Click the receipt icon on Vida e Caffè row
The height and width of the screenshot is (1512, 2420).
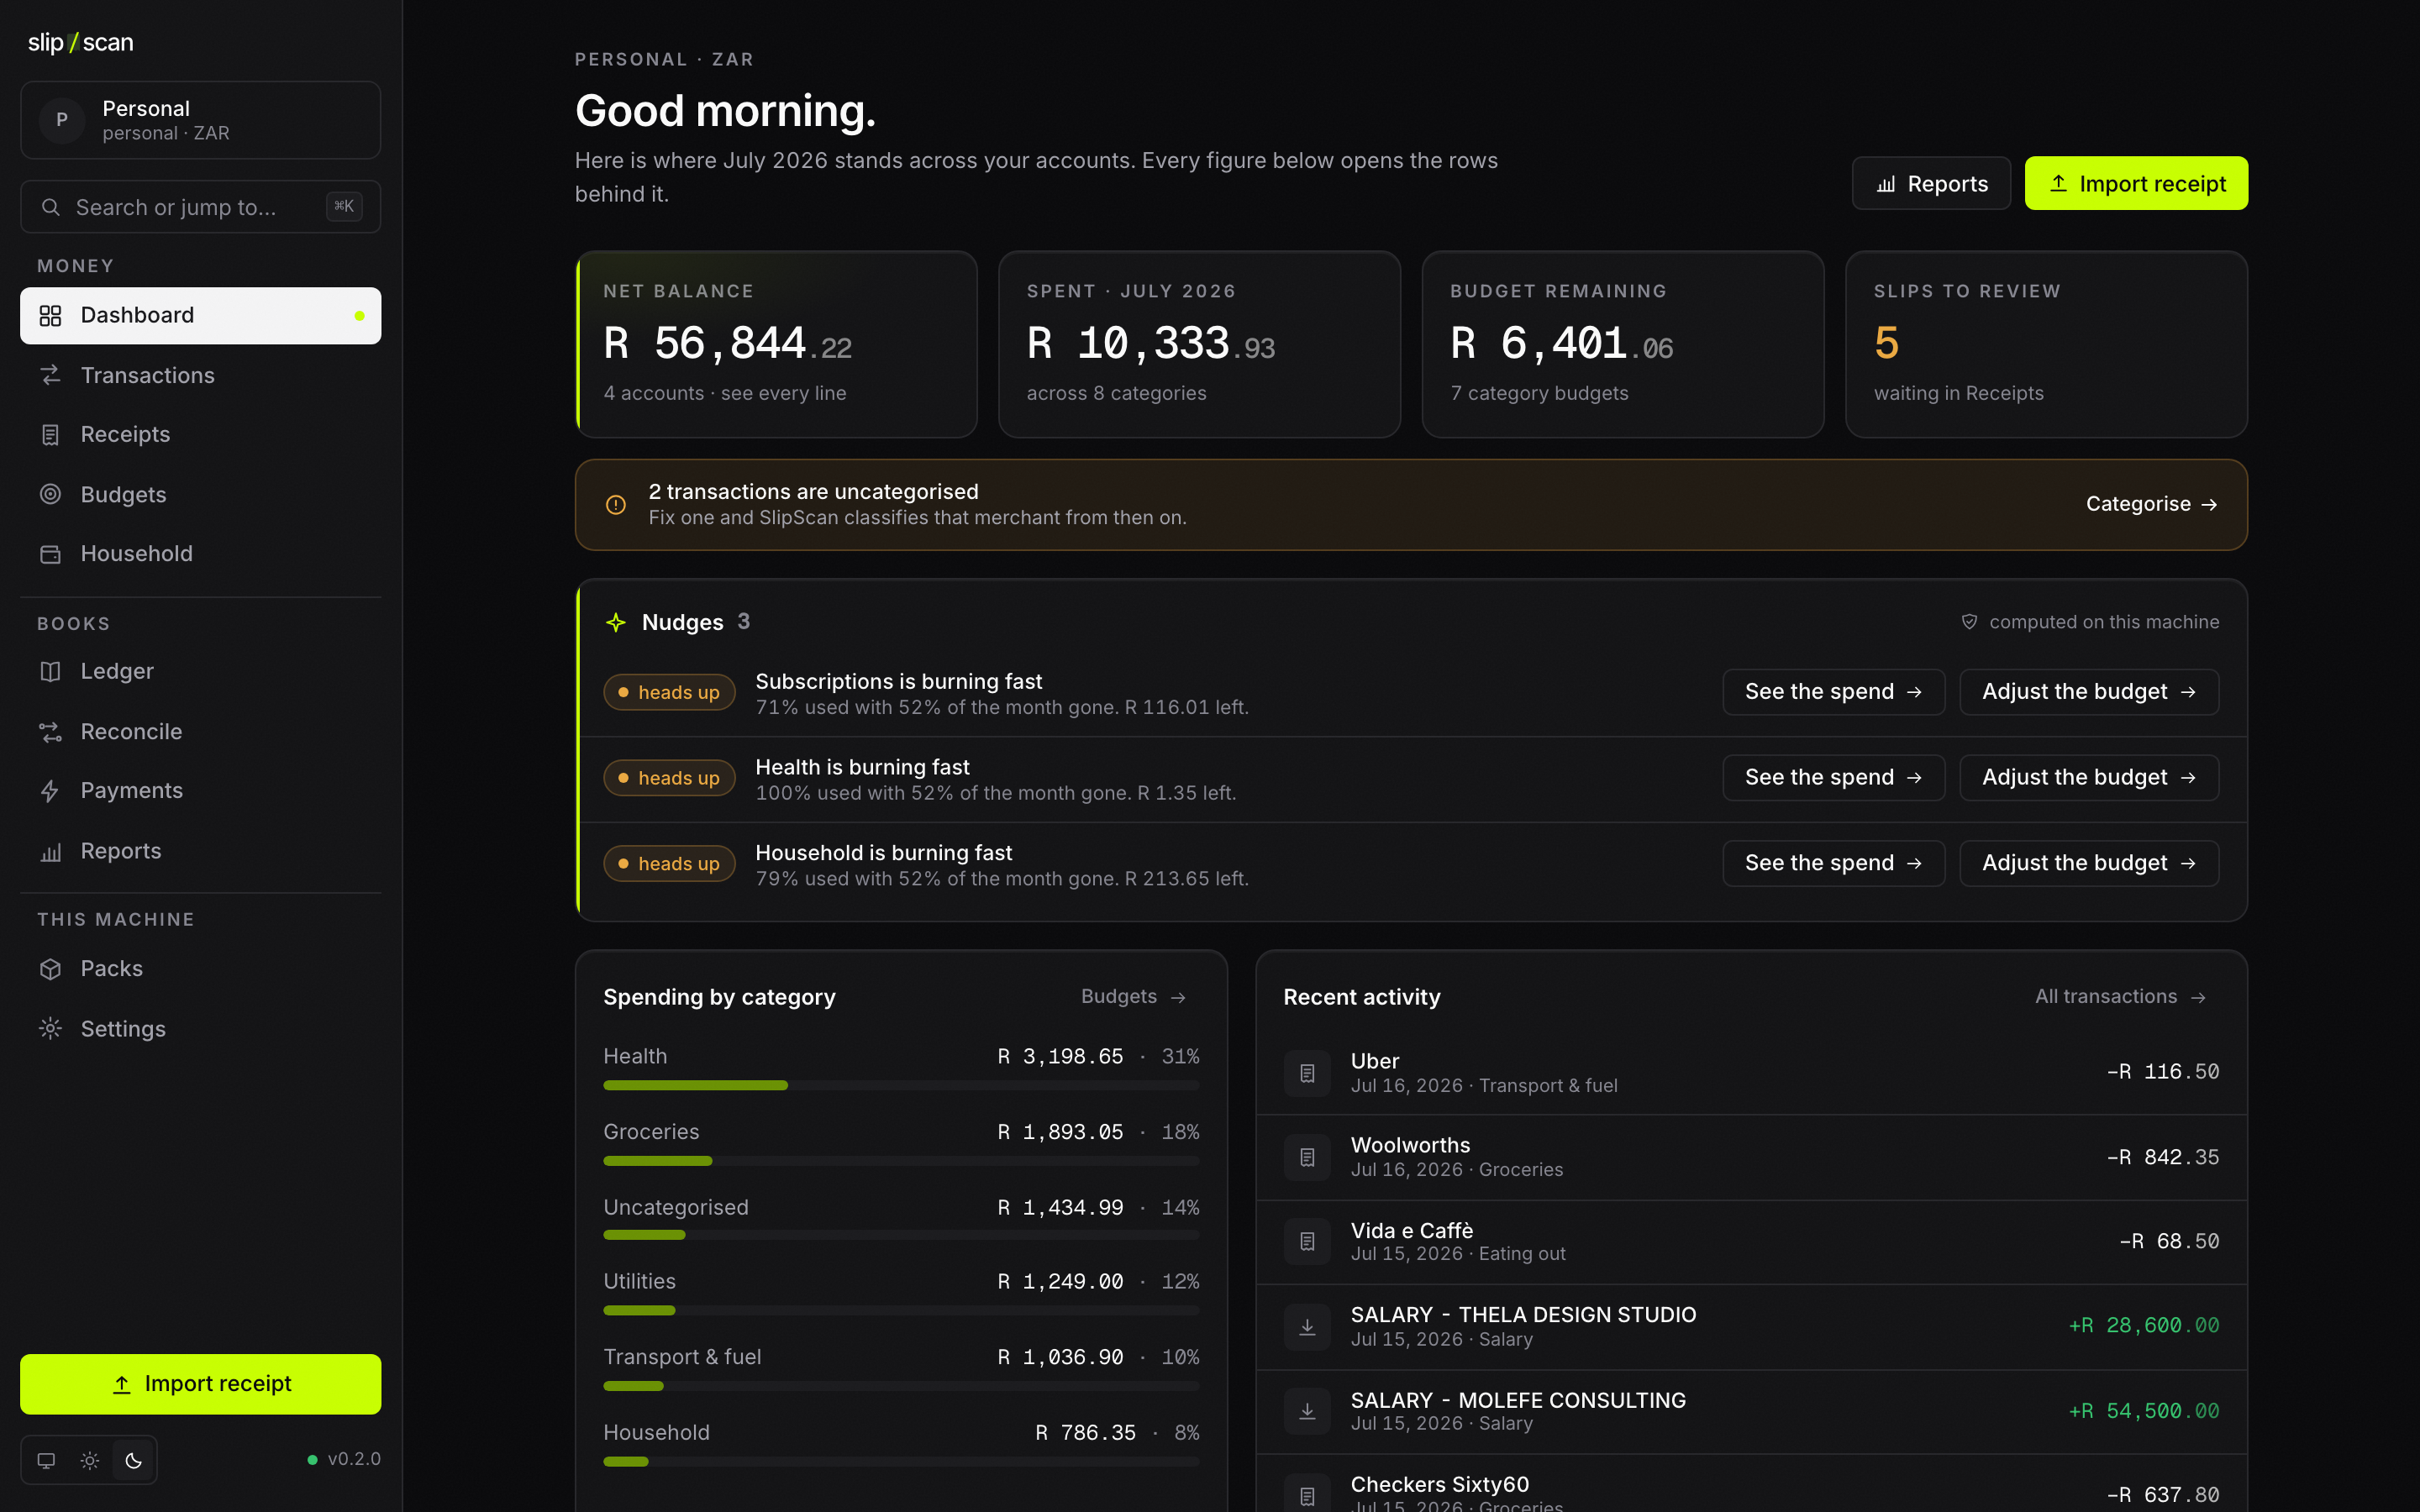point(1307,1241)
